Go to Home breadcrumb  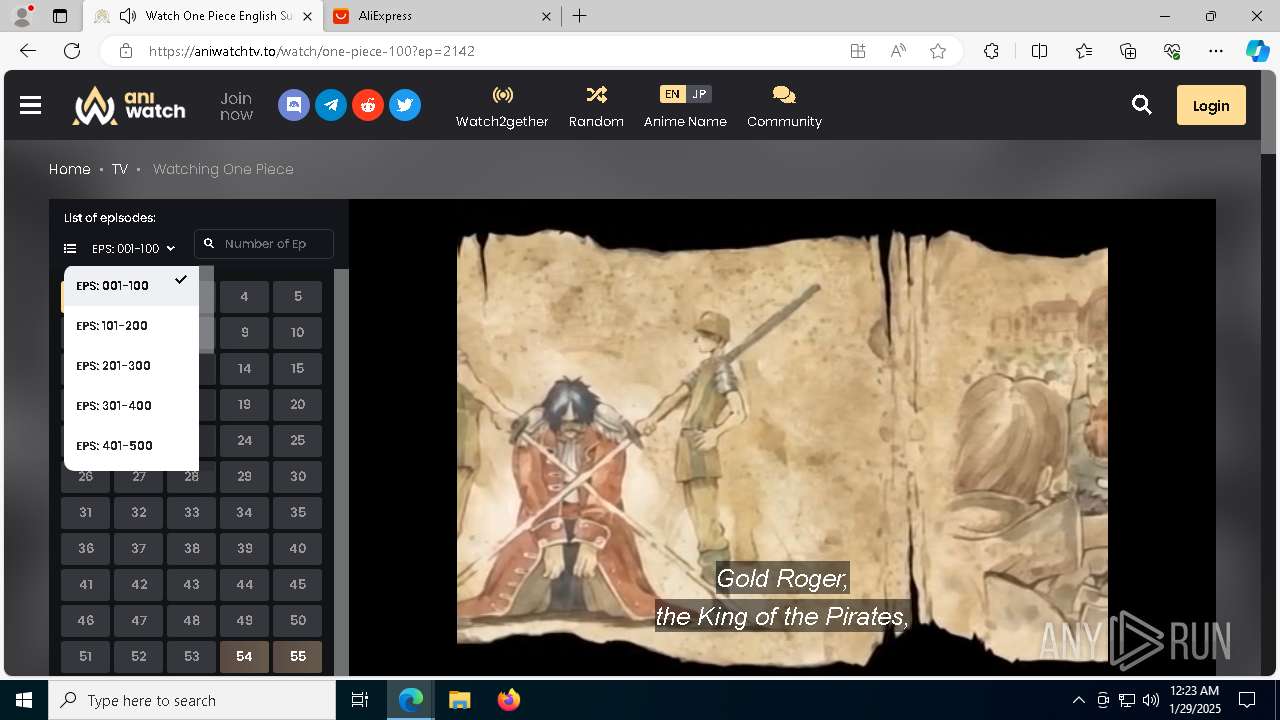pyautogui.click(x=70, y=169)
